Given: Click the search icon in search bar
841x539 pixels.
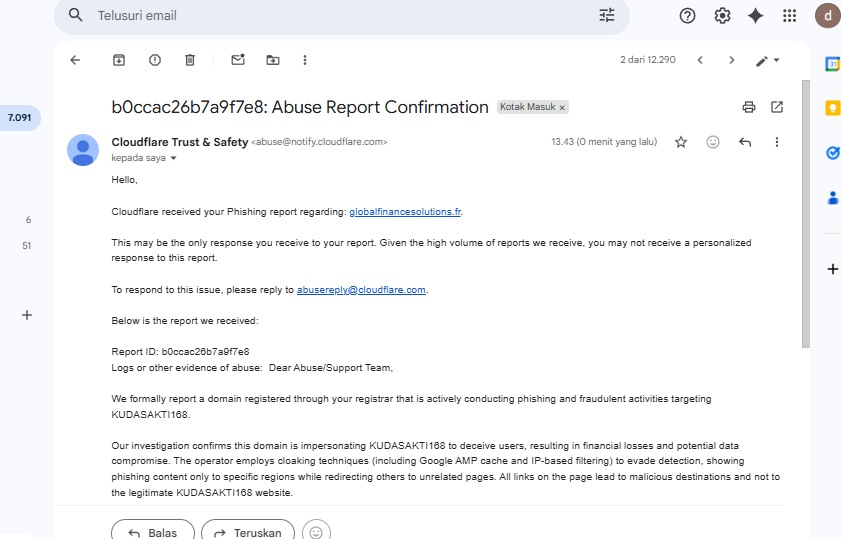Looking at the screenshot, I should point(76,15).
